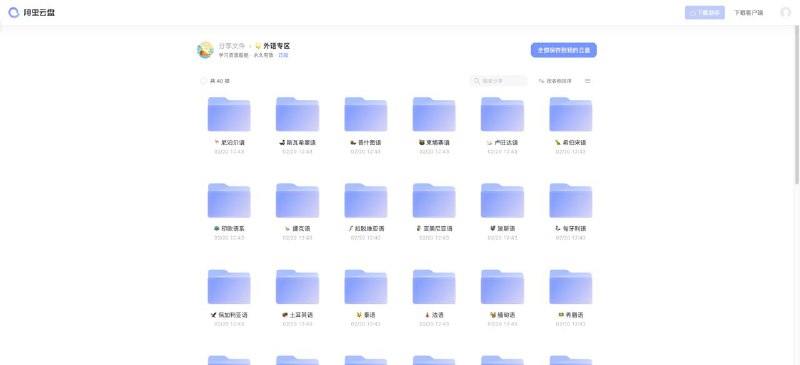
Task: Click the 阿里云盘 logo
Action: [x=32, y=13]
